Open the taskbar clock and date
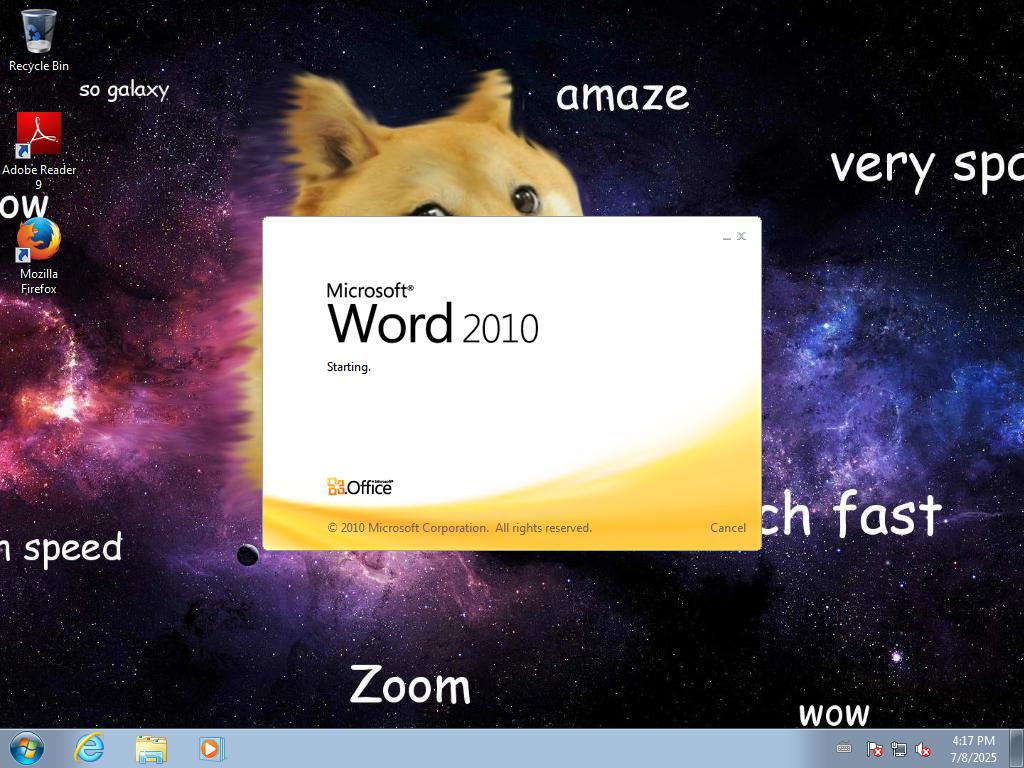Screen dimensions: 1024x768 (x=973, y=749)
